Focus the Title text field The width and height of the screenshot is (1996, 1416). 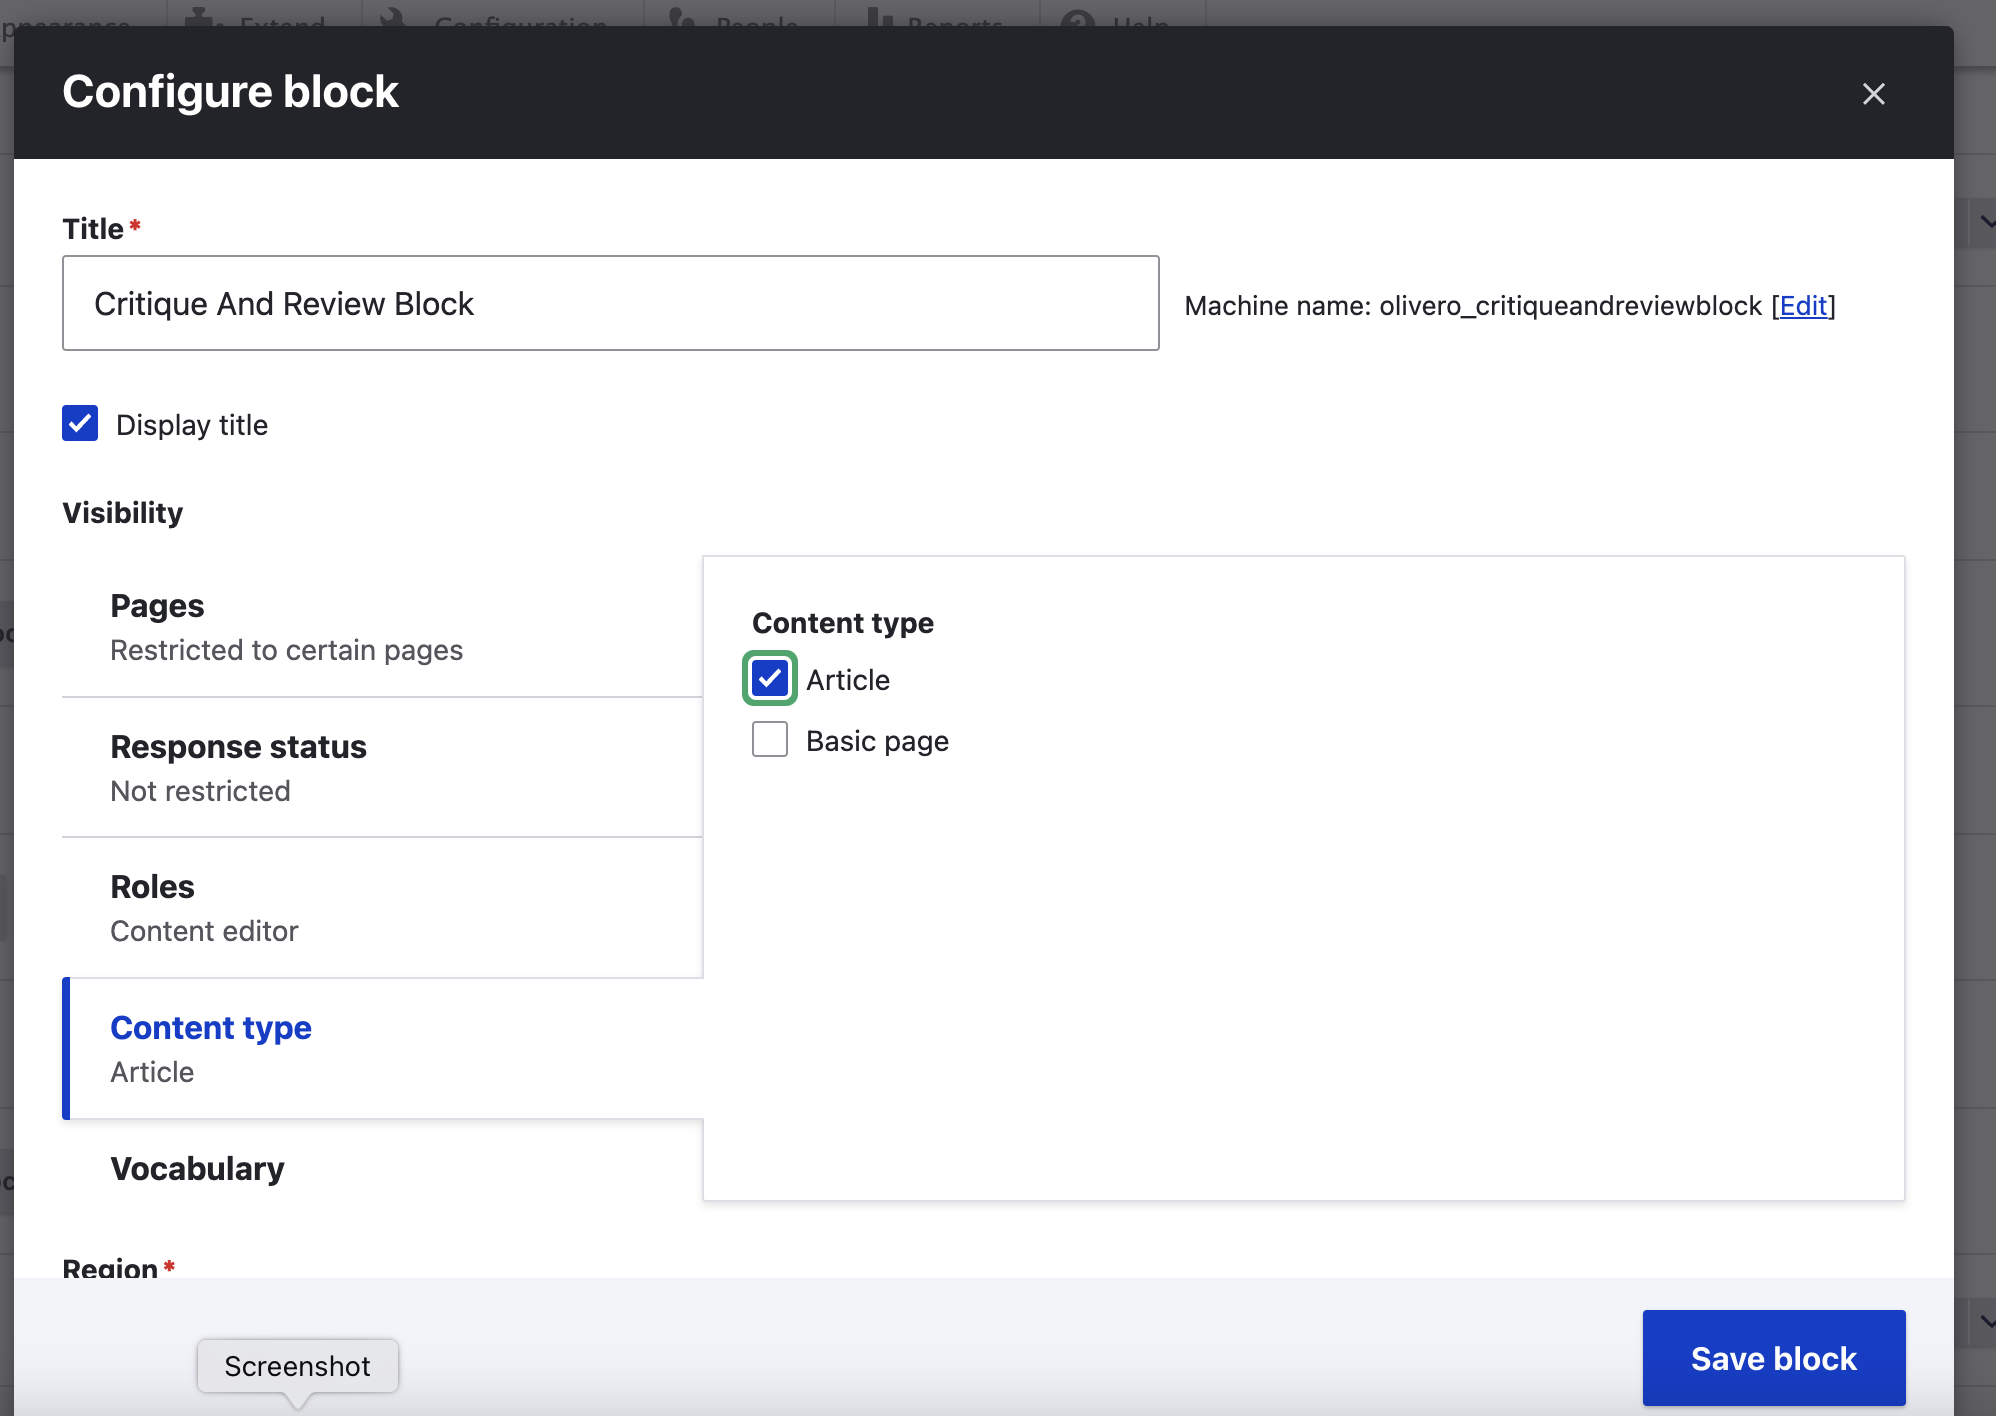point(610,303)
